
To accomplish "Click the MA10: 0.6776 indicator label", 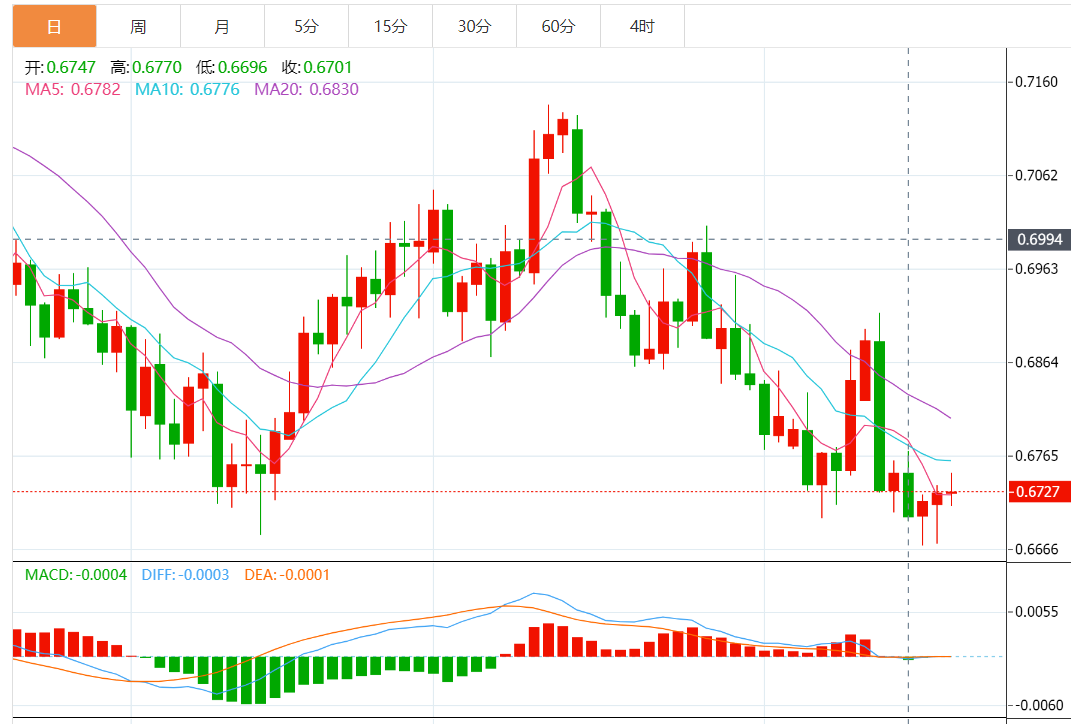I will pos(187,89).
